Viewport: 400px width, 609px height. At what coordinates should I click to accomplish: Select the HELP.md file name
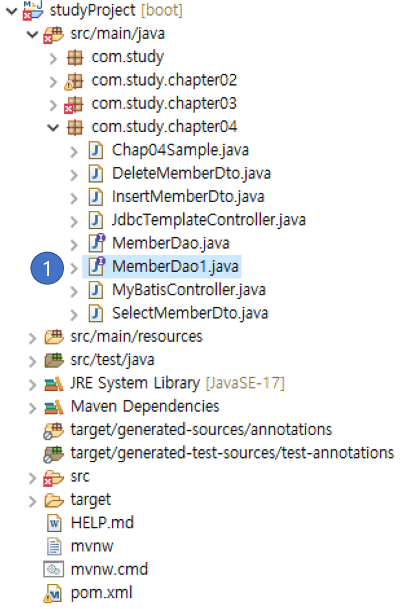102,523
